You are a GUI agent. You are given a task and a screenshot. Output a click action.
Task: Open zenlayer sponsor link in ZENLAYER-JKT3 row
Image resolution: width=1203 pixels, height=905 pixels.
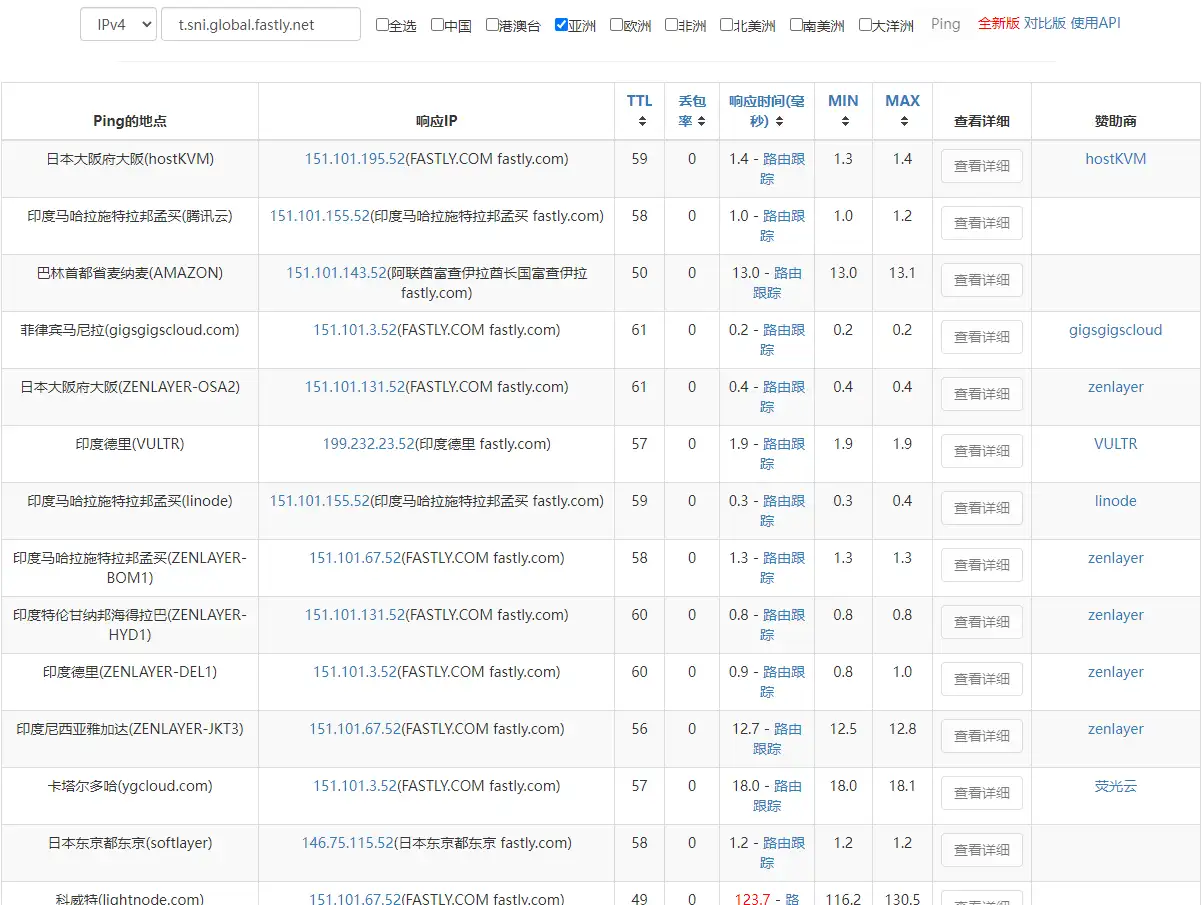point(1115,729)
